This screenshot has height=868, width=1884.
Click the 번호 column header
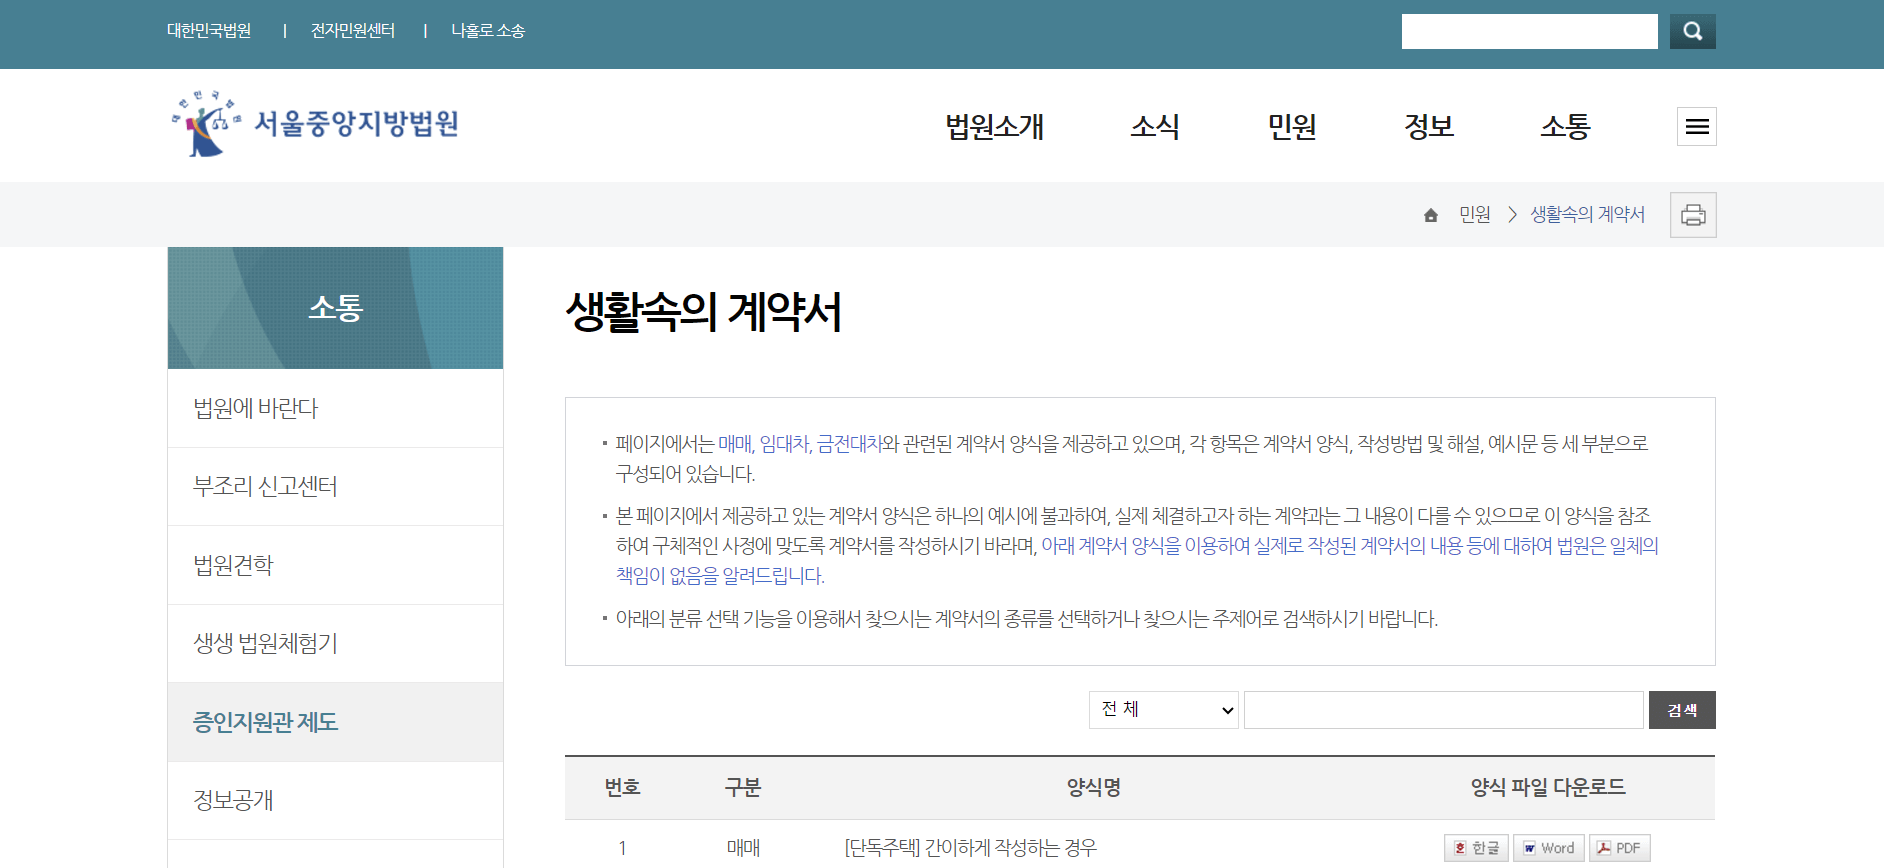[x=622, y=788]
